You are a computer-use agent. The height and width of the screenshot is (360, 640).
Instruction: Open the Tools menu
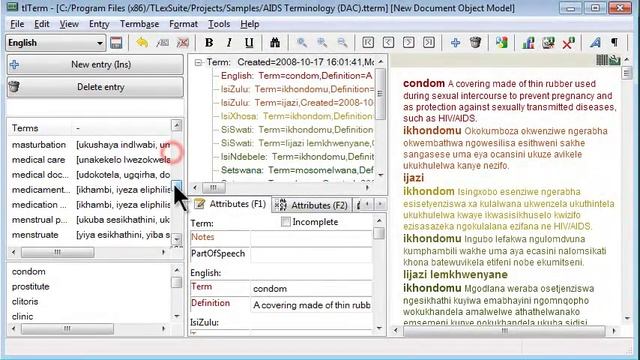point(219,24)
